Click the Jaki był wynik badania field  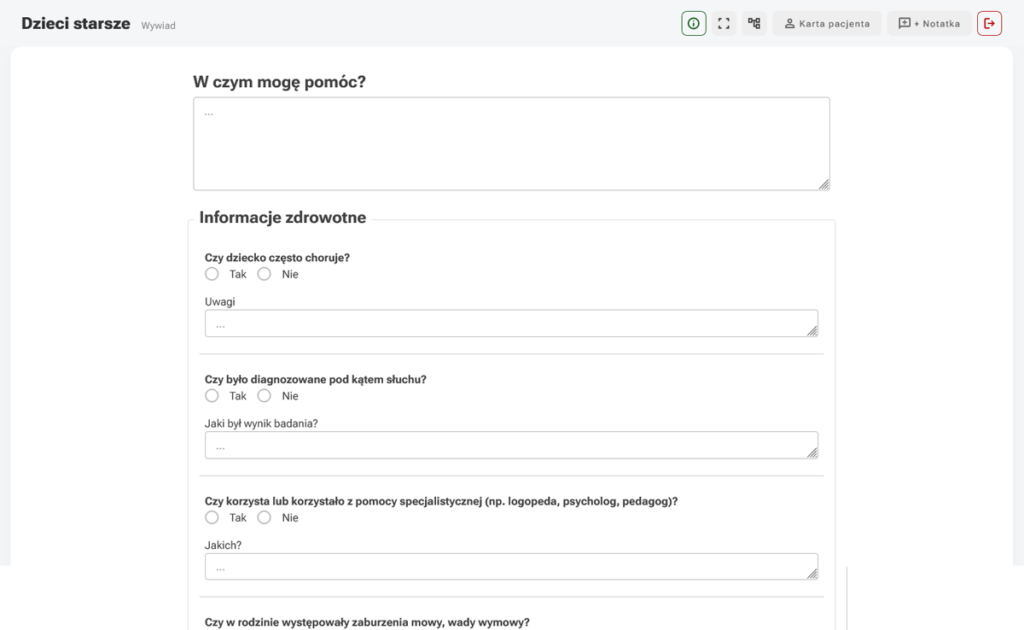tap(511, 445)
